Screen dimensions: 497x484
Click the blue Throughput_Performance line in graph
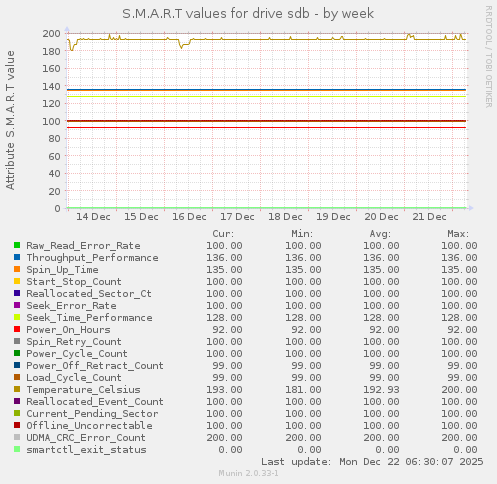(x=267, y=90)
